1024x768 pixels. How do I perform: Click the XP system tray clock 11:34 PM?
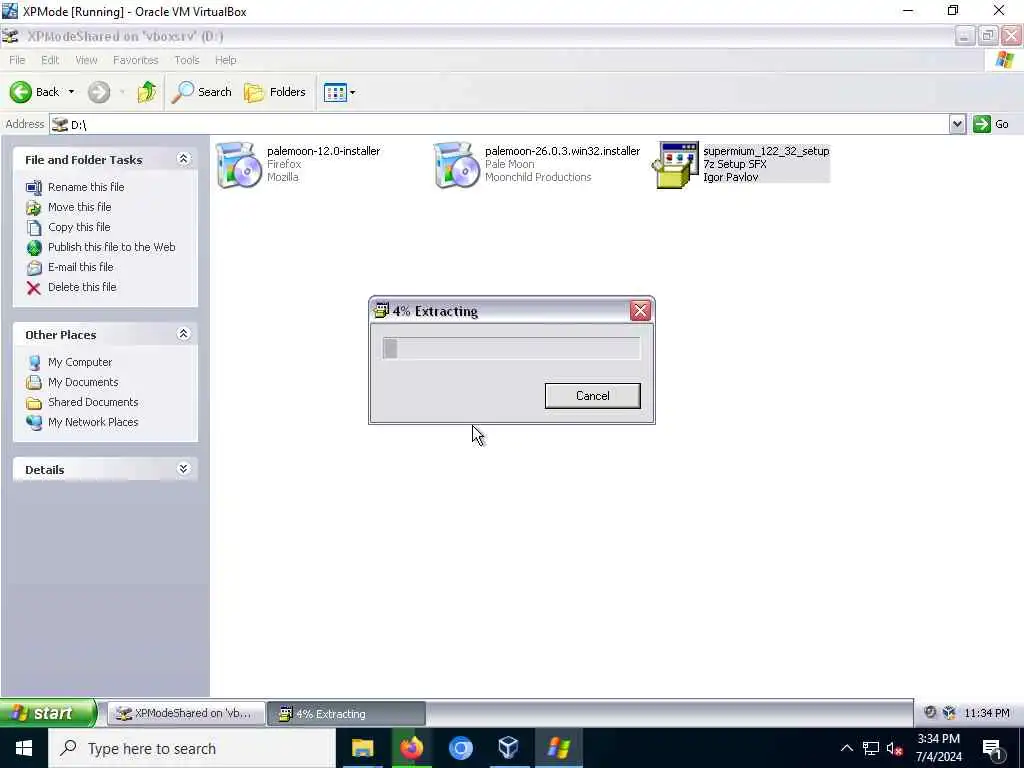(x=986, y=713)
